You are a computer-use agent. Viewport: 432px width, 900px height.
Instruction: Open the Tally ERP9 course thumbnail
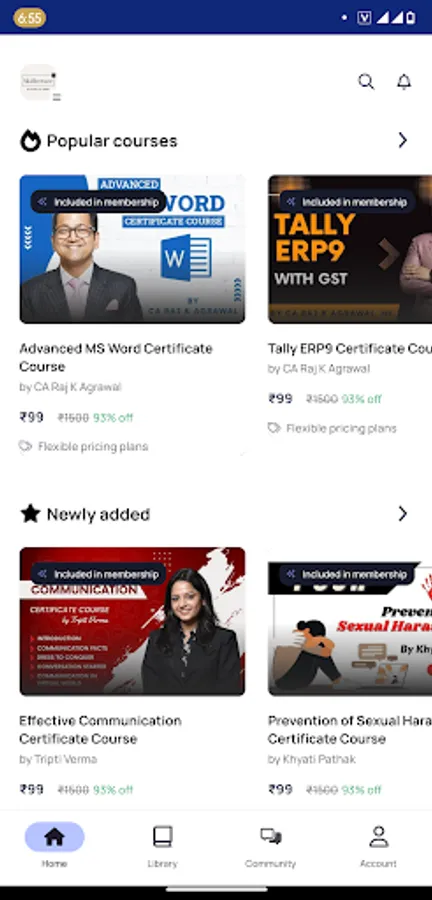pyautogui.click(x=350, y=249)
